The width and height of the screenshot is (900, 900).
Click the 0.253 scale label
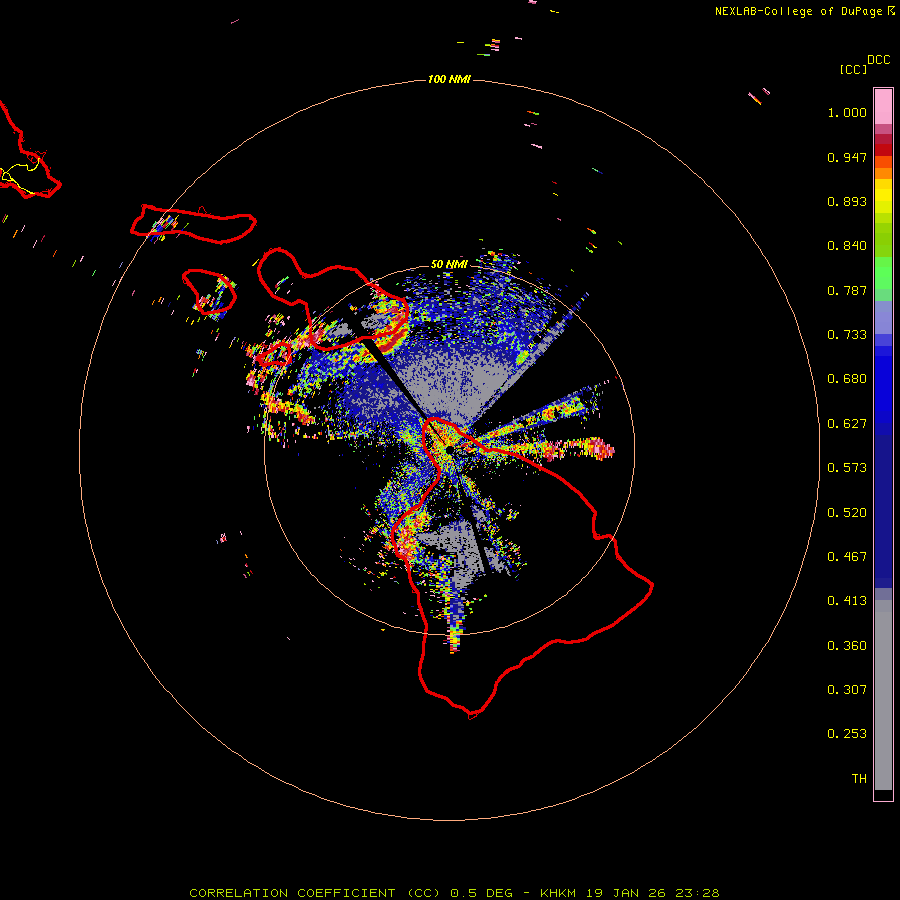tap(847, 734)
